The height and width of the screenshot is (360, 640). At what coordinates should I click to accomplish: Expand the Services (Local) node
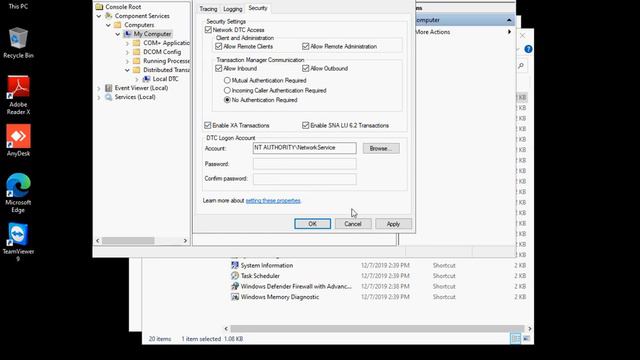[x=99, y=97]
